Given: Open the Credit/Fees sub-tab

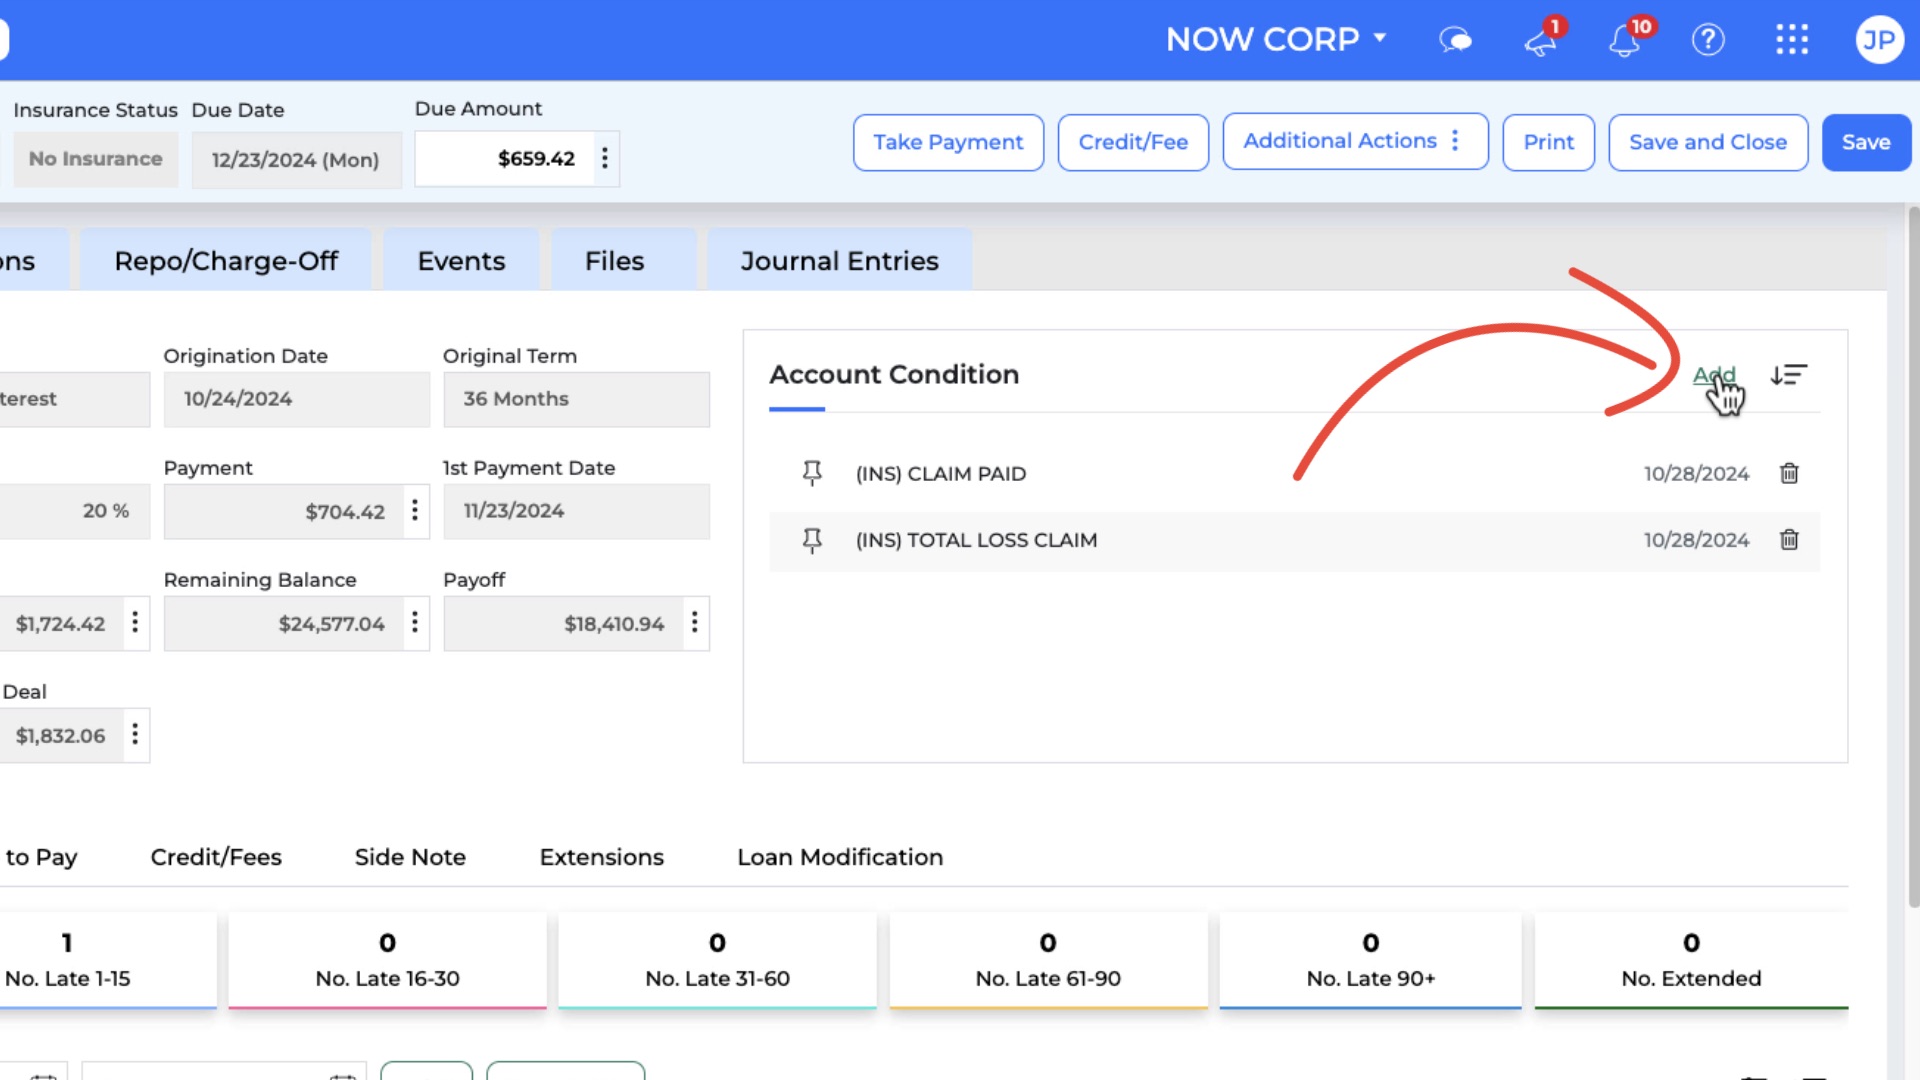Looking at the screenshot, I should point(216,857).
